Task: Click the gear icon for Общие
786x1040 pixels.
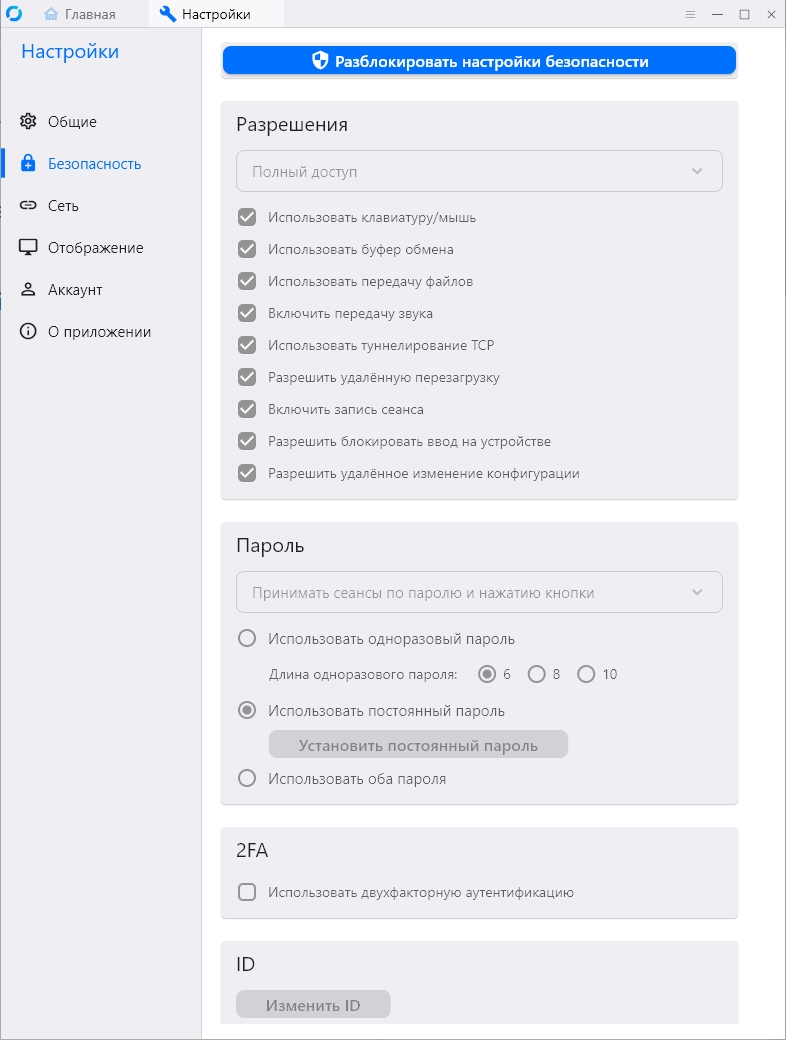Action: pyautogui.click(x=28, y=122)
